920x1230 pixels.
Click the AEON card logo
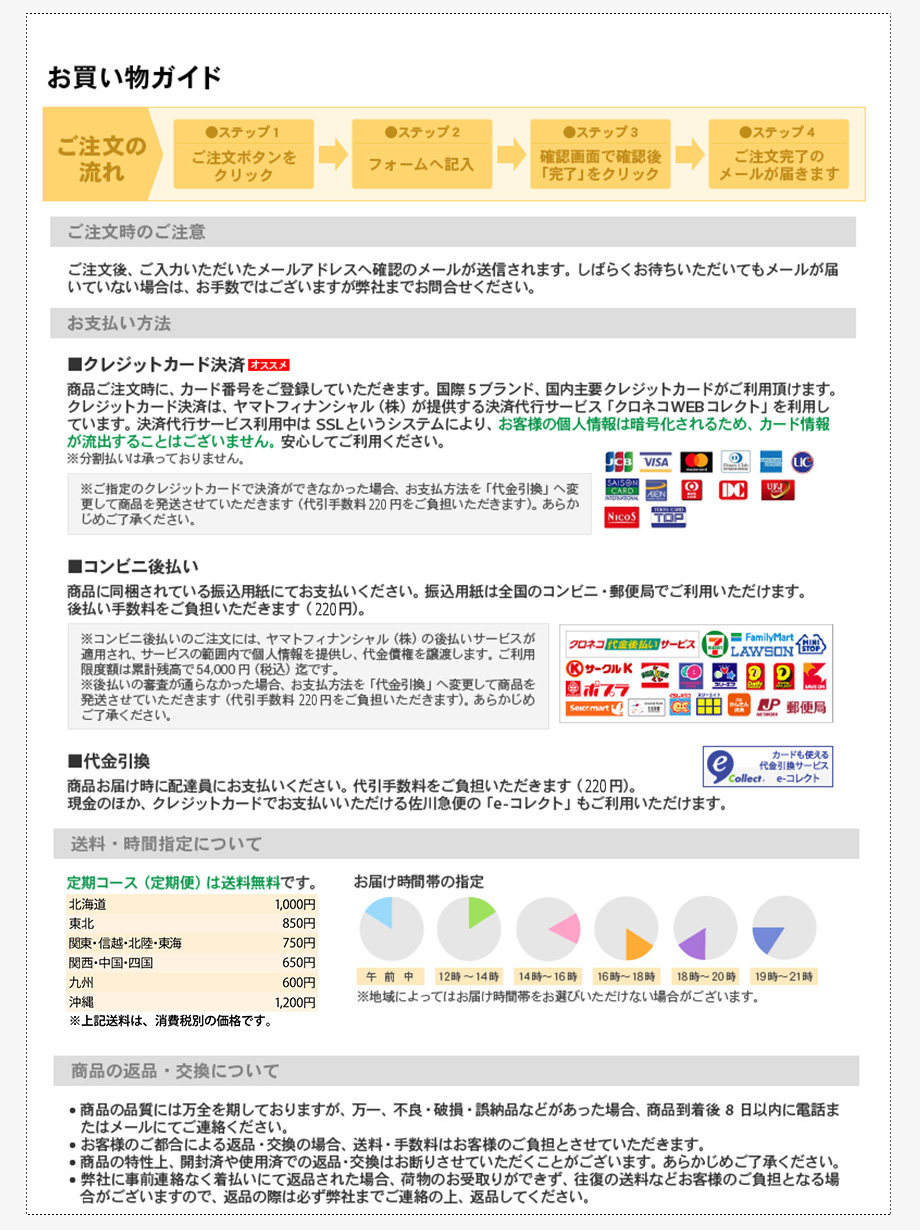(x=655, y=490)
